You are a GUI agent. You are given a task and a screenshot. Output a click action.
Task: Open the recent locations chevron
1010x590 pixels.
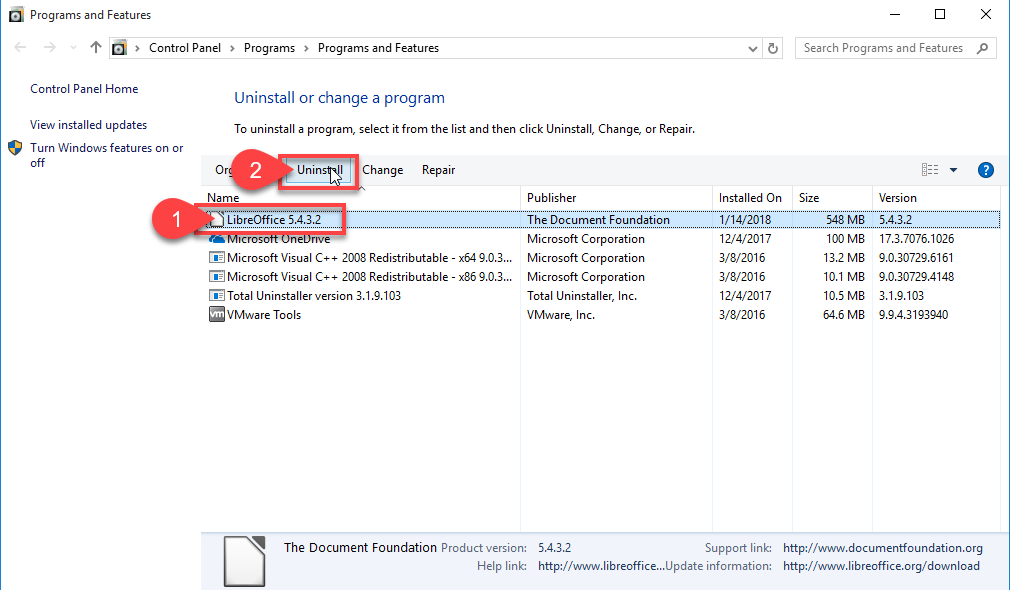point(73,48)
